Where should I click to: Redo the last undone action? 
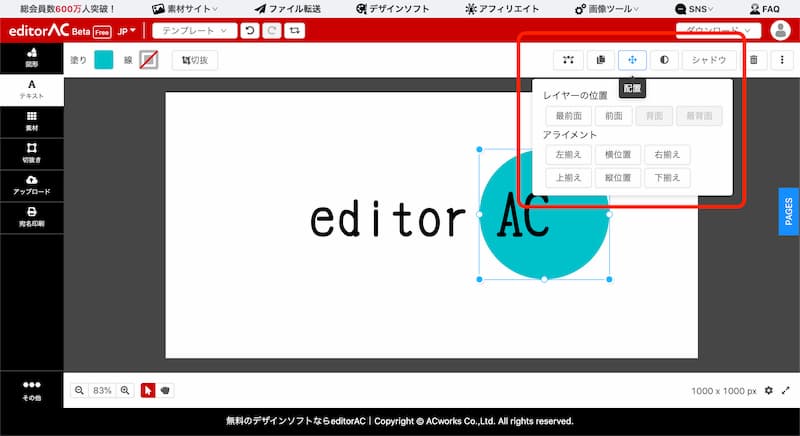point(272,31)
